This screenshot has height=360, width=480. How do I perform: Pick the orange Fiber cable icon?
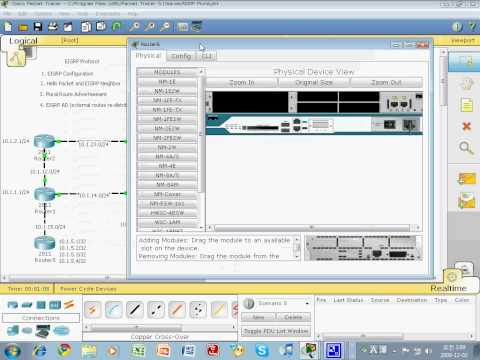177,310
